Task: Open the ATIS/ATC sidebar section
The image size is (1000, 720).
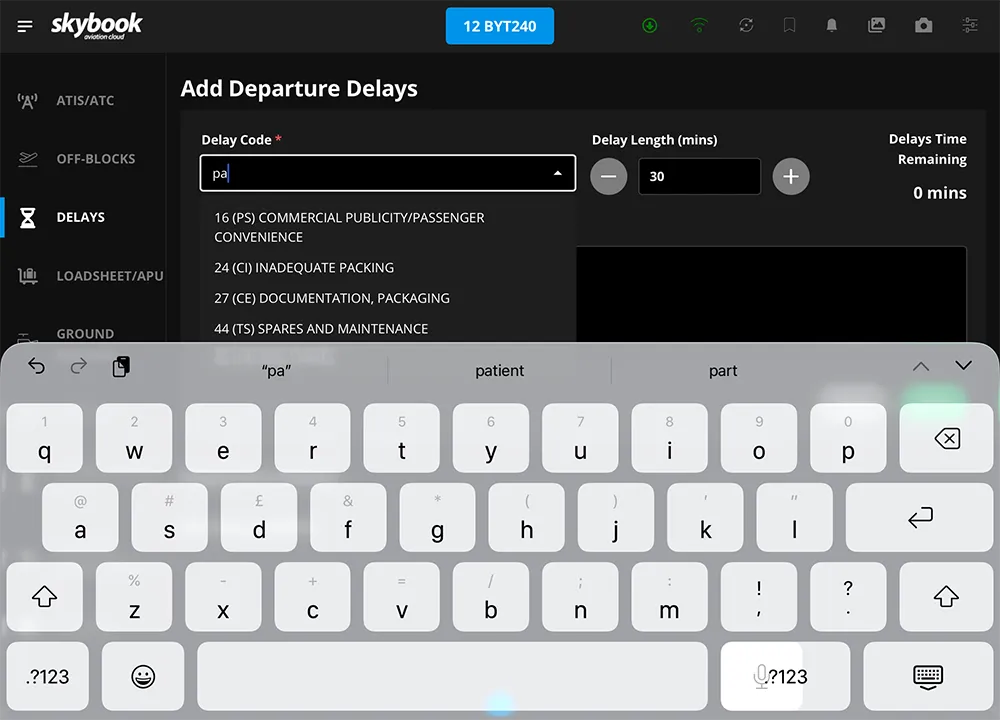Action: point(84,101)
